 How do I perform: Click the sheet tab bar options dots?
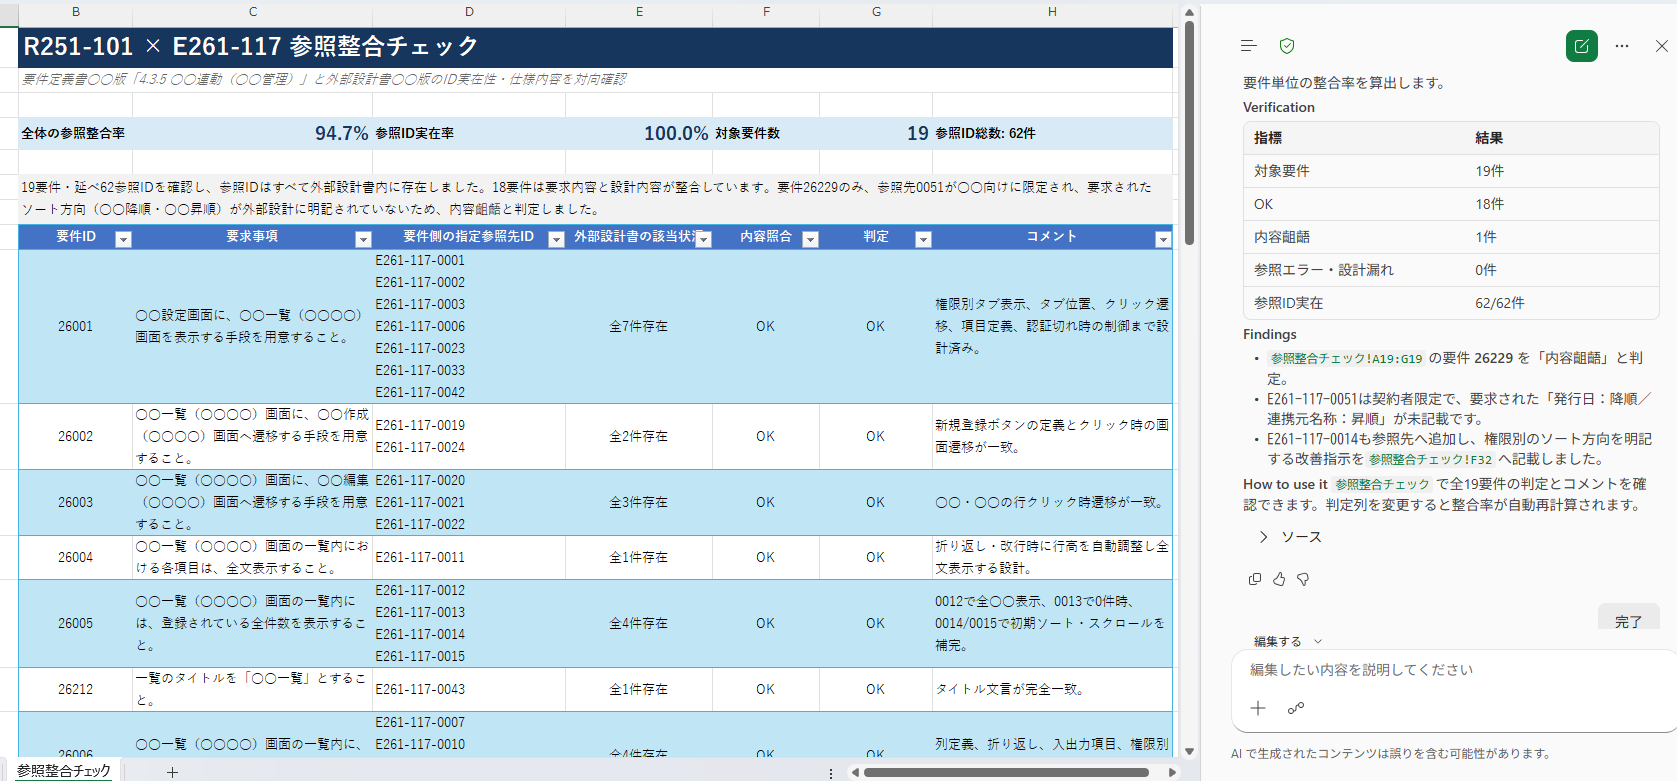coord(831,773)
